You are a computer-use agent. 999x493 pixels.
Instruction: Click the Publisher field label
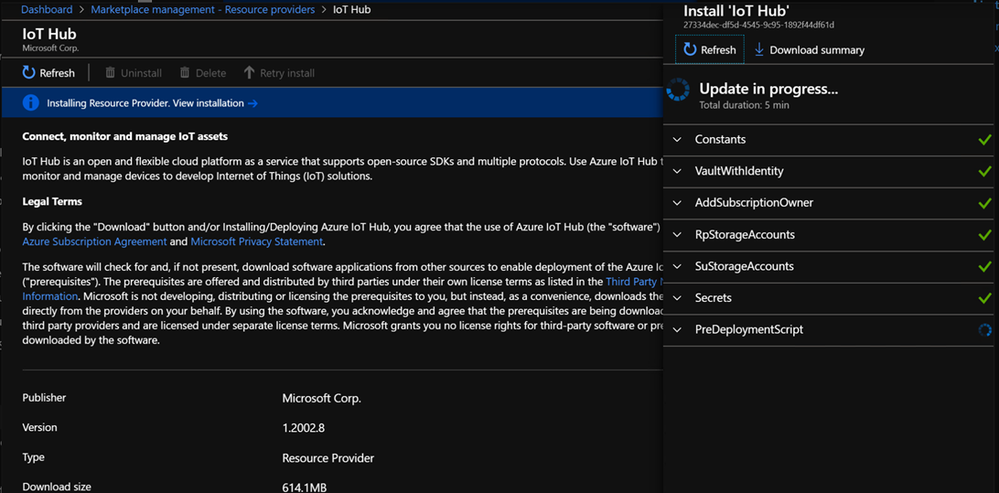(x=44, y=397)
